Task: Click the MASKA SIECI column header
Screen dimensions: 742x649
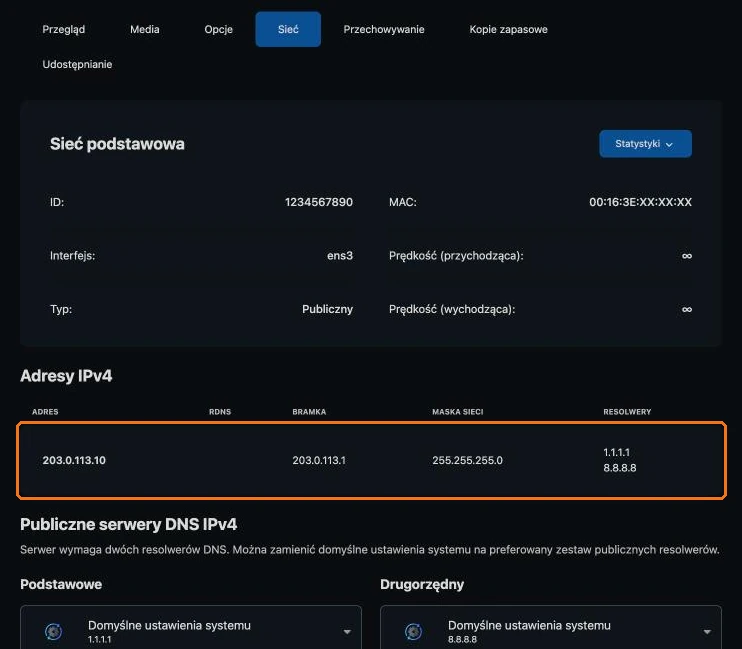Action: point(458,412)
